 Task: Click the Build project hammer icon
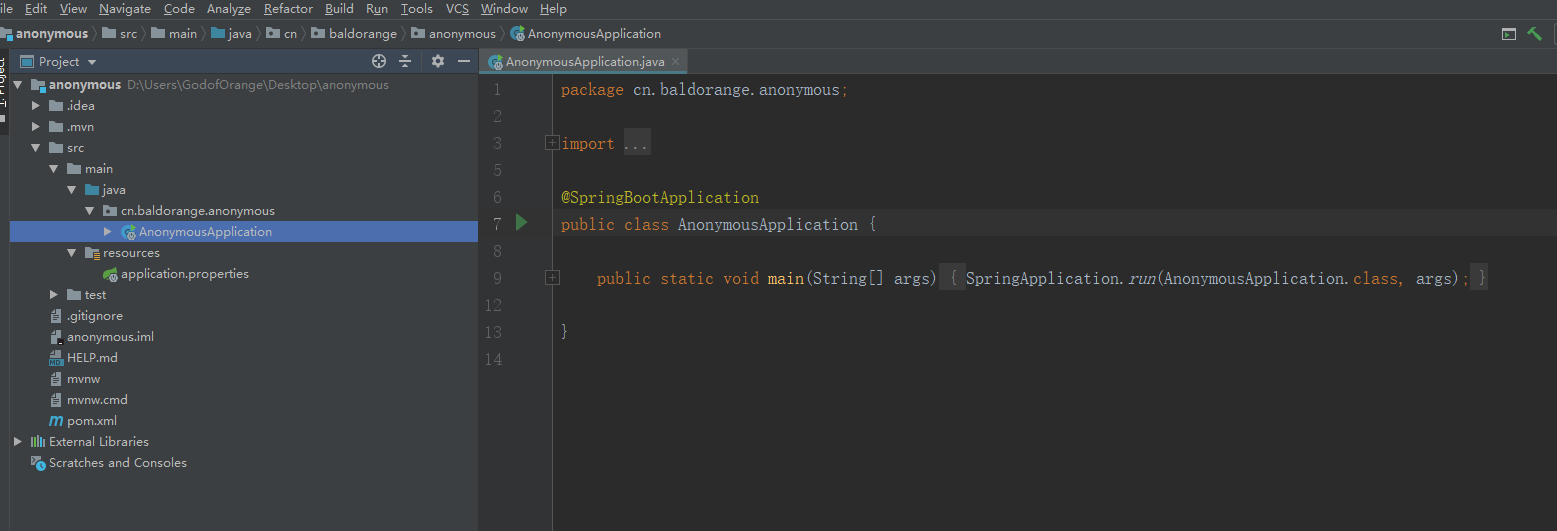1535,34
